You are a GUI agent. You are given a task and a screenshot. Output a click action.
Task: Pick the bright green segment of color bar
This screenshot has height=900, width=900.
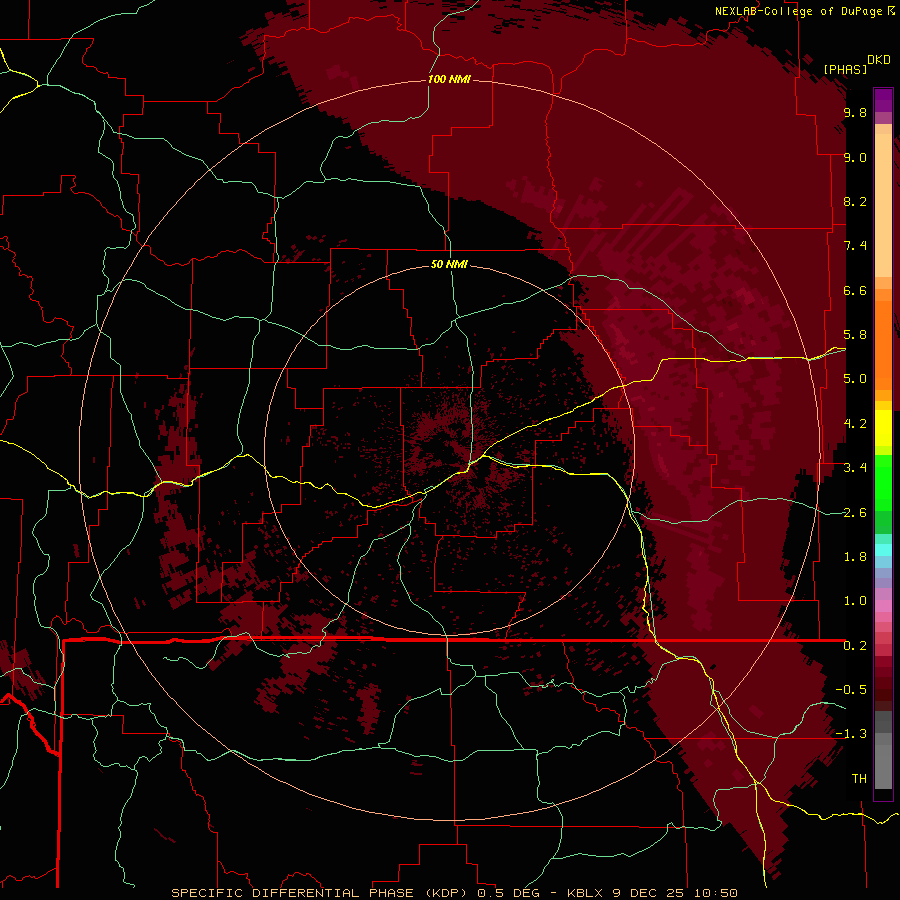pyautogui.click(x=883, y=482)
